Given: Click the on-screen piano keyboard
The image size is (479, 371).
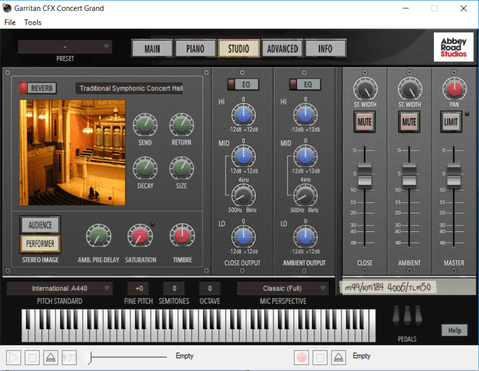Looking at the screenshot, I should (199, 325).
